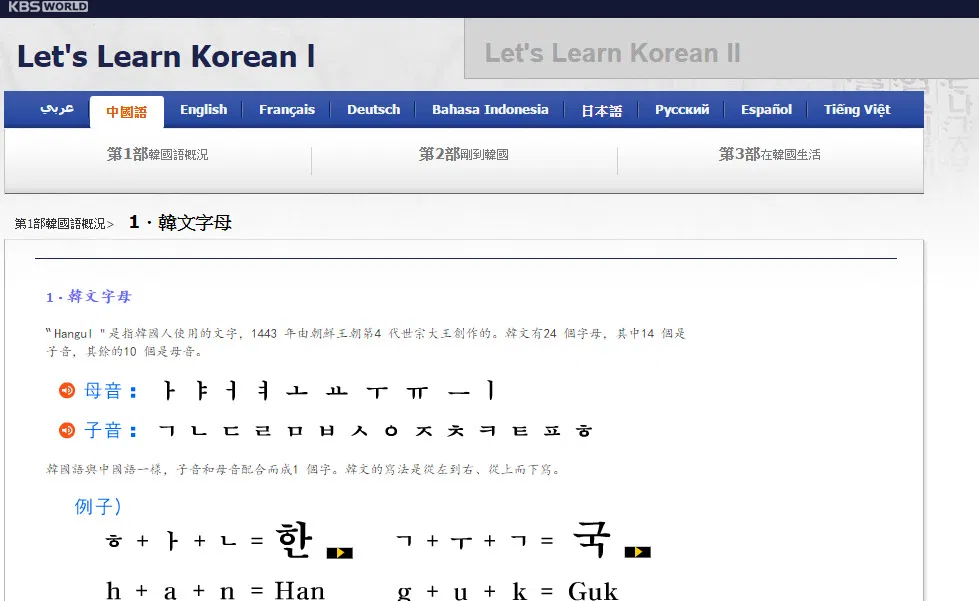
Task: Open 第2部 剛到韓國 section menu
Action: 464,155
